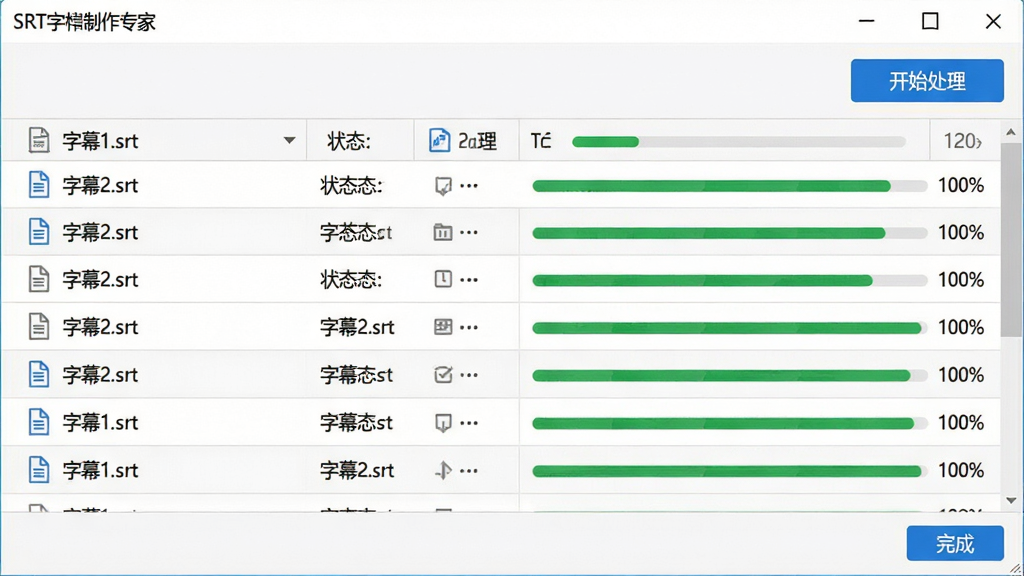Image resolution: width=1024 pixels, height=576 pixels.
Task: Click comment-bubble icon in 字幕1.srt 字幕态st row
Action: 443,423
